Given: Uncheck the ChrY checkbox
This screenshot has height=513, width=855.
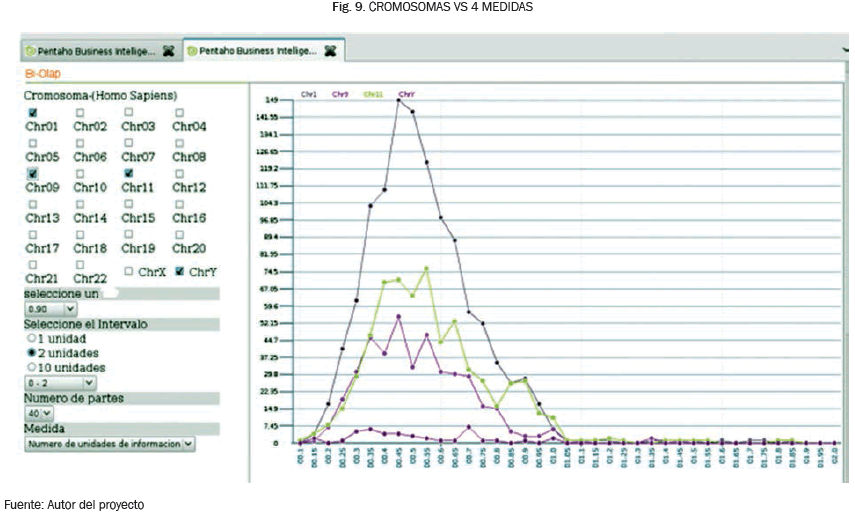Looking at the screenshot, I should pyautogui.click(x=180, y=271).
